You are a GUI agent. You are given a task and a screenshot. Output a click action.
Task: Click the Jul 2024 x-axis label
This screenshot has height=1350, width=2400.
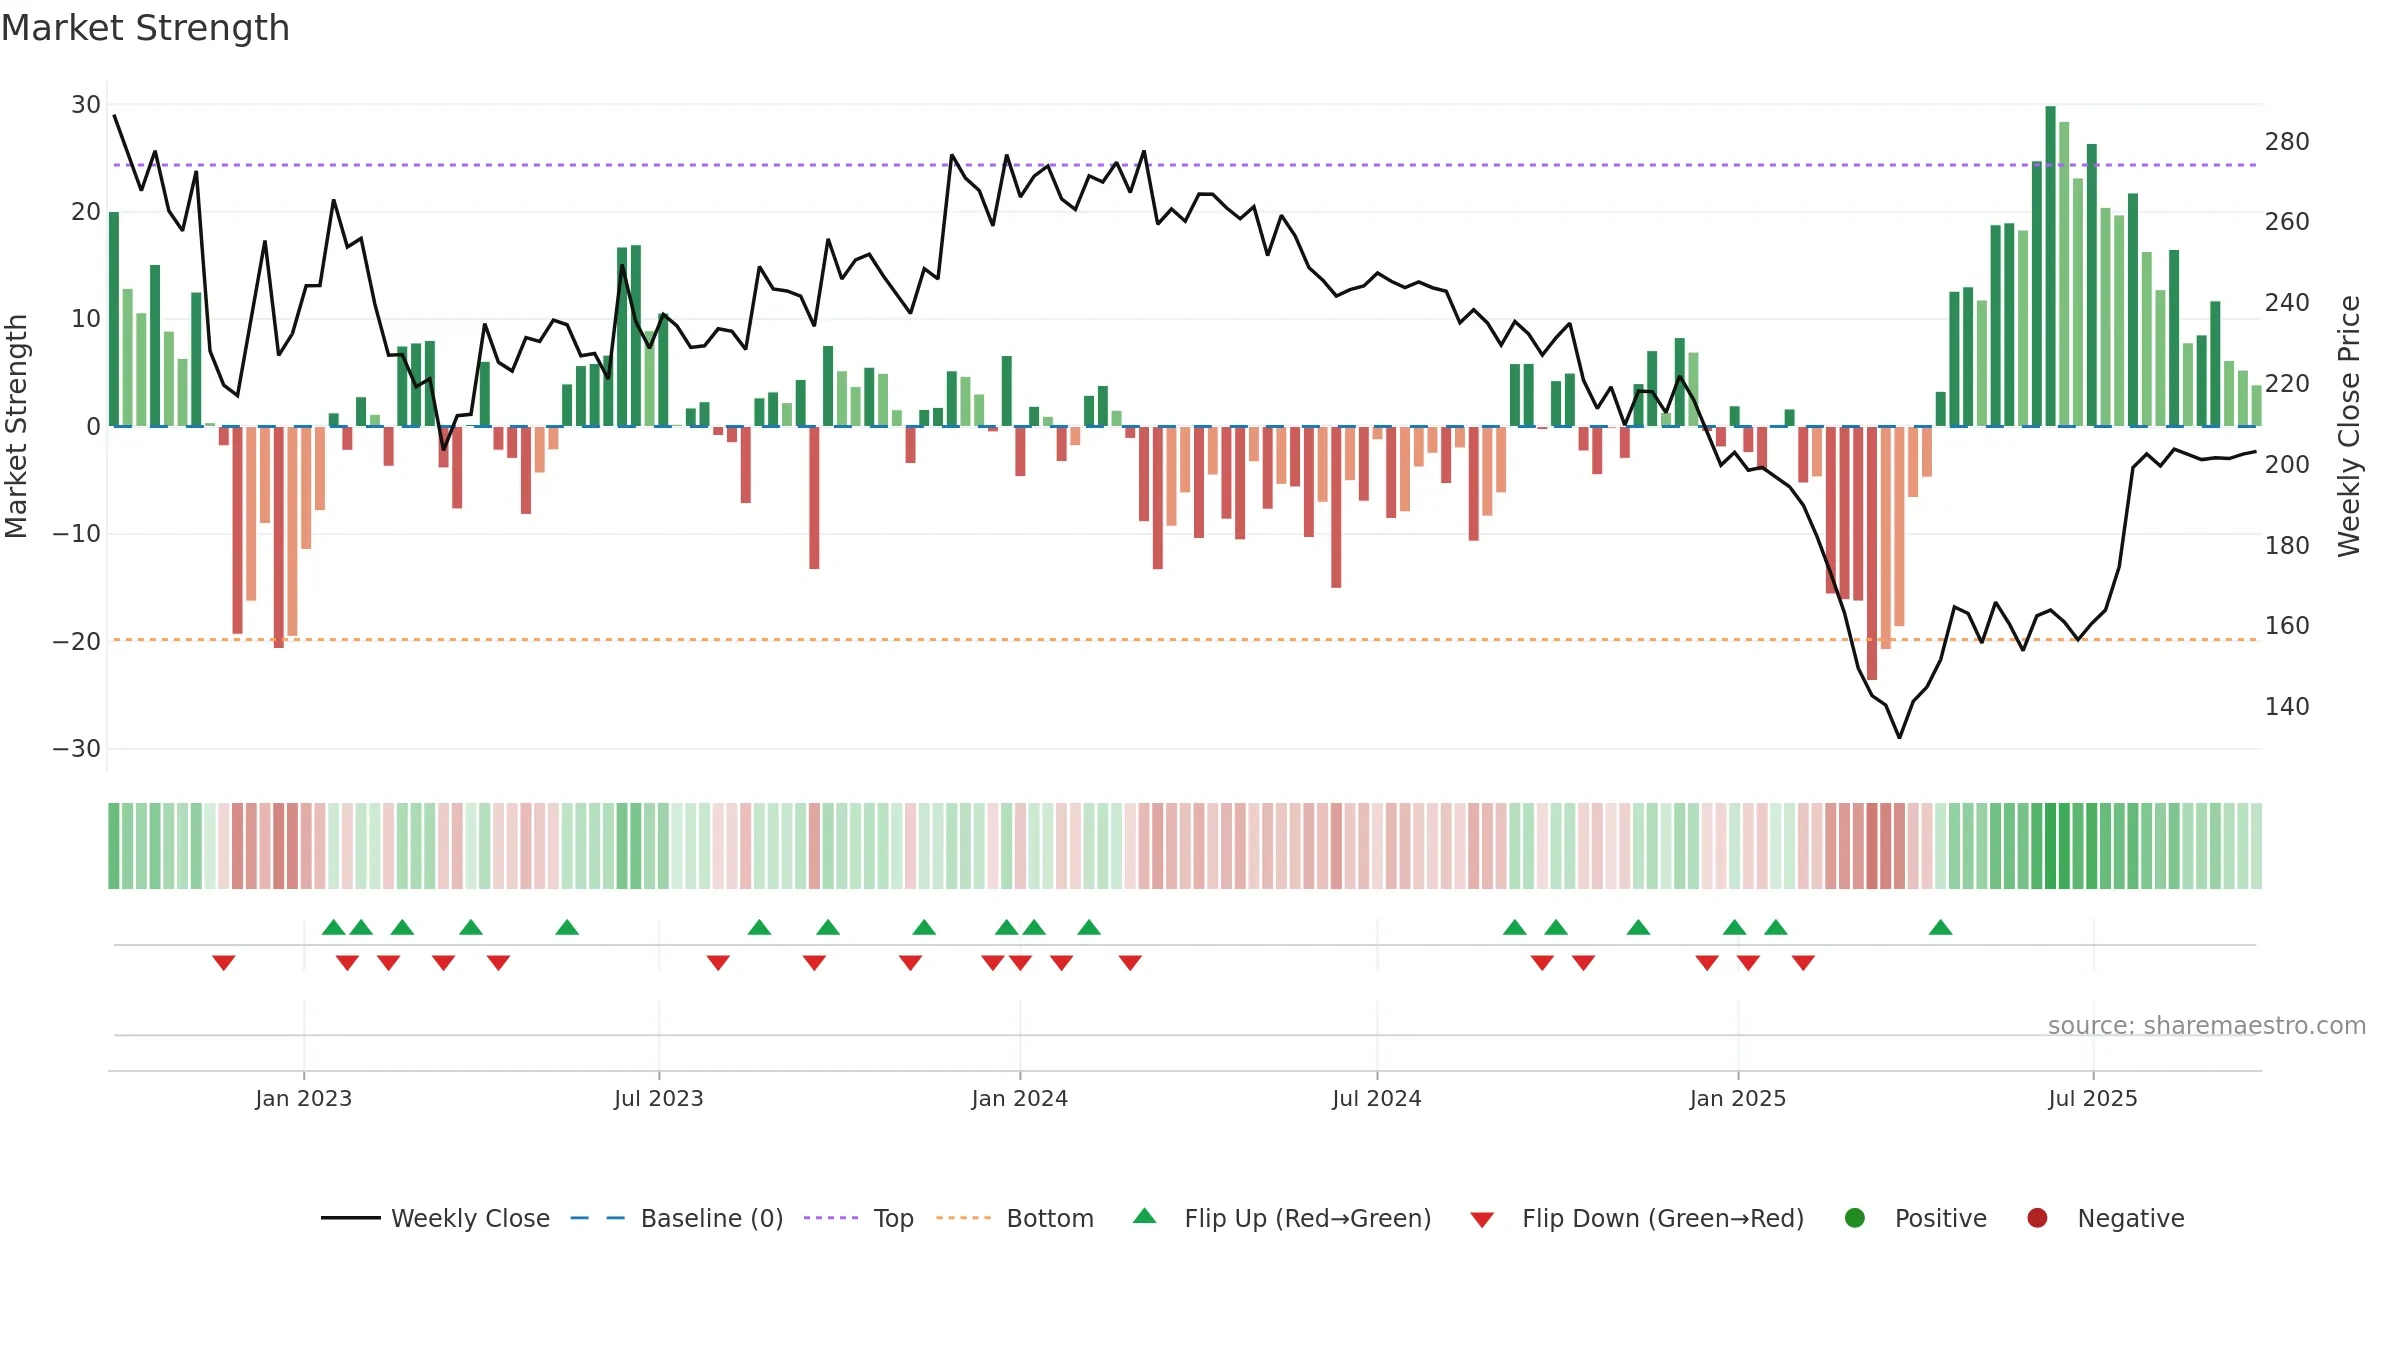point(1377,1099)
